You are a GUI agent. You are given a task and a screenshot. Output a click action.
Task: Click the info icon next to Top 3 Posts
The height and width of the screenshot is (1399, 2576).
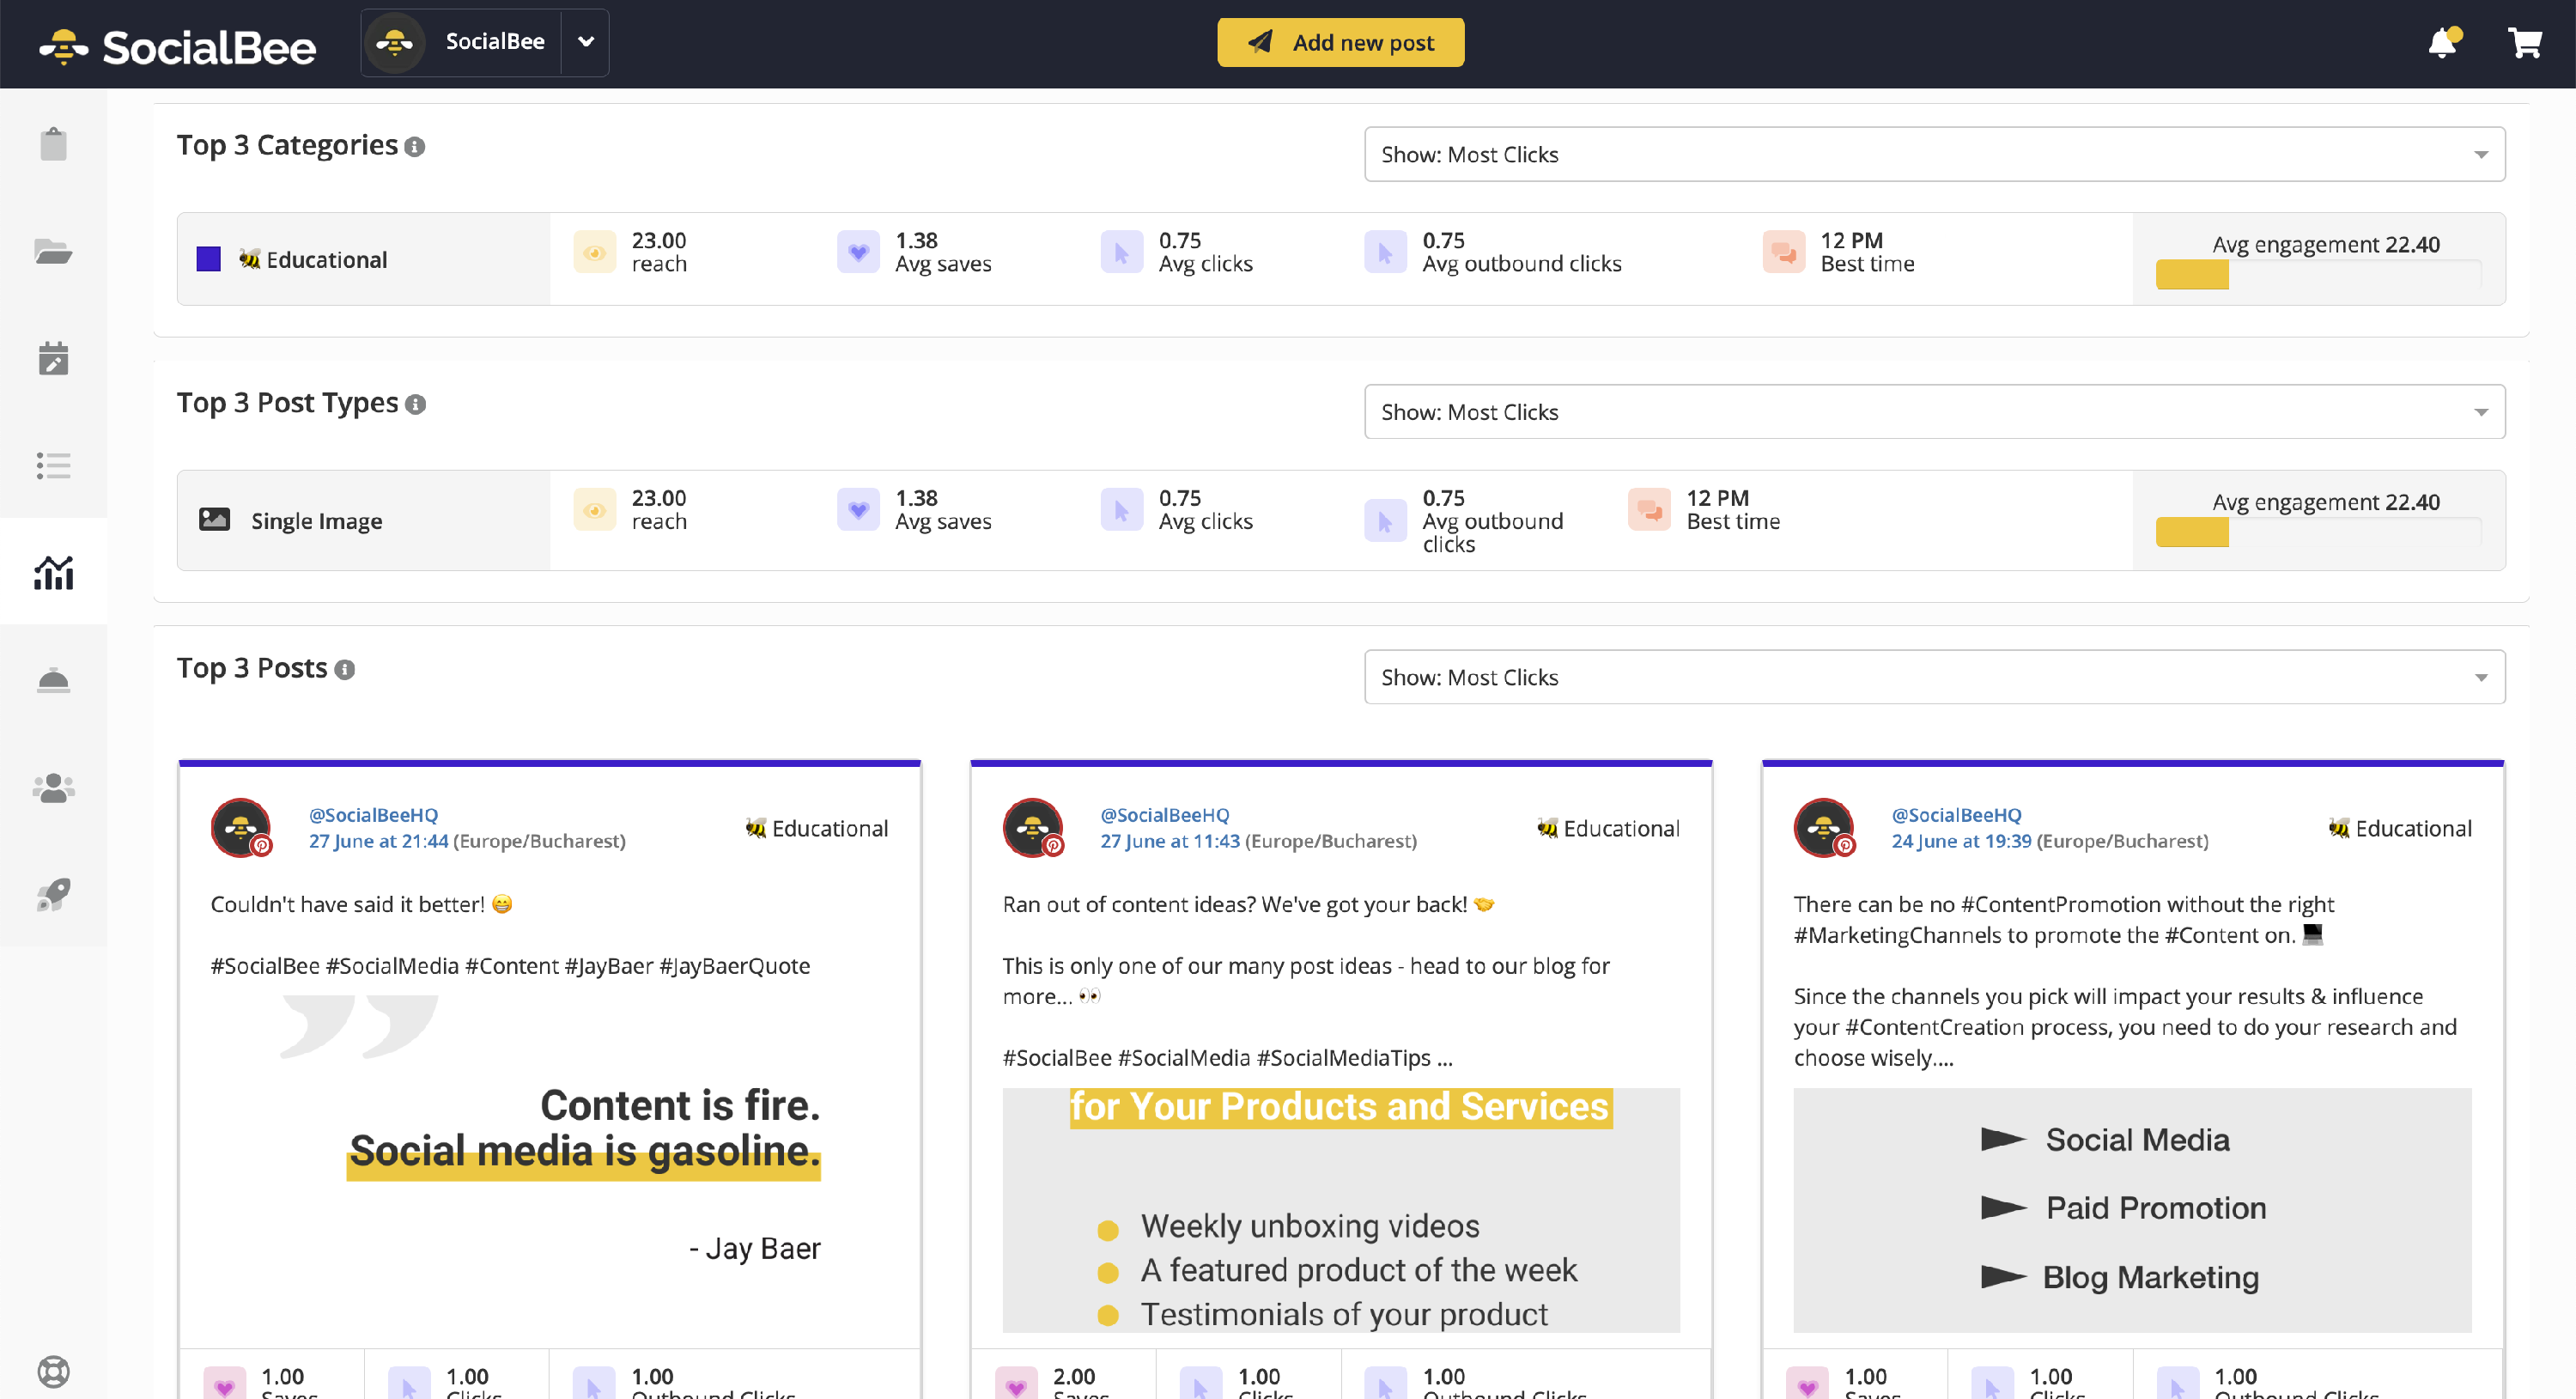pyautogui.click(x=345, y=669)
